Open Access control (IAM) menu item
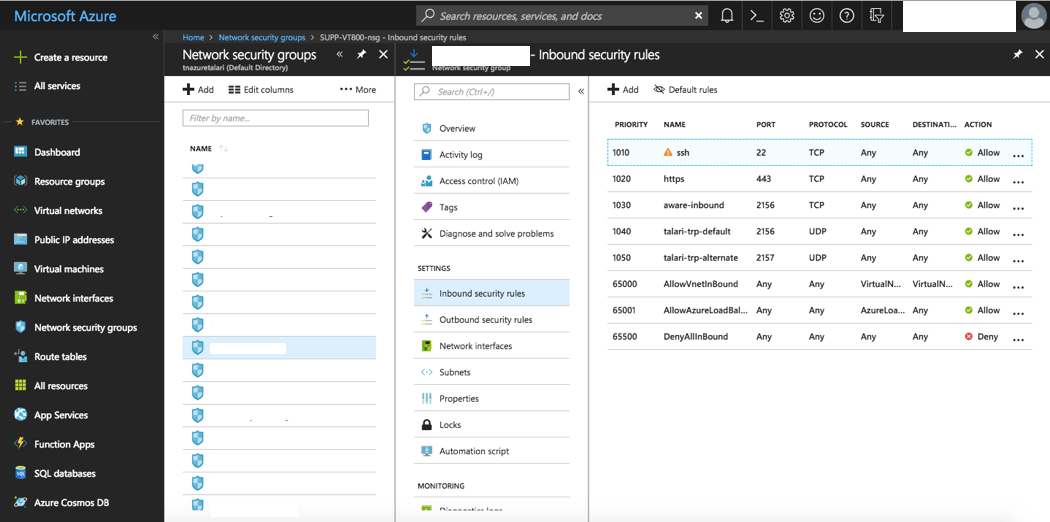The width and height of the screenshot is (1050, 522). point(478,181)
